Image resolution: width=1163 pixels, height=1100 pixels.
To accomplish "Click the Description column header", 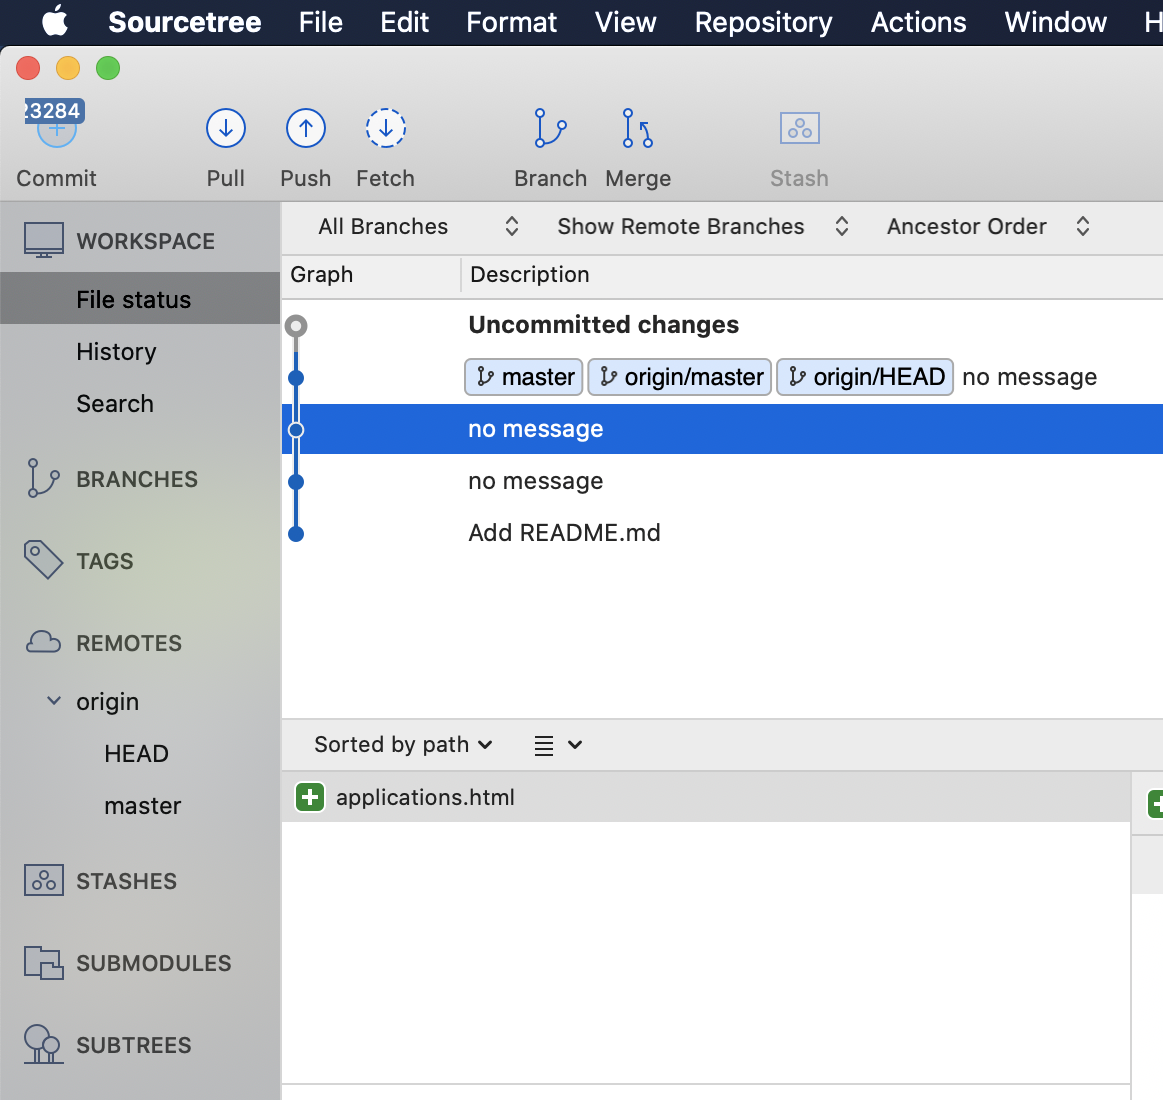I will click(530, 274).
